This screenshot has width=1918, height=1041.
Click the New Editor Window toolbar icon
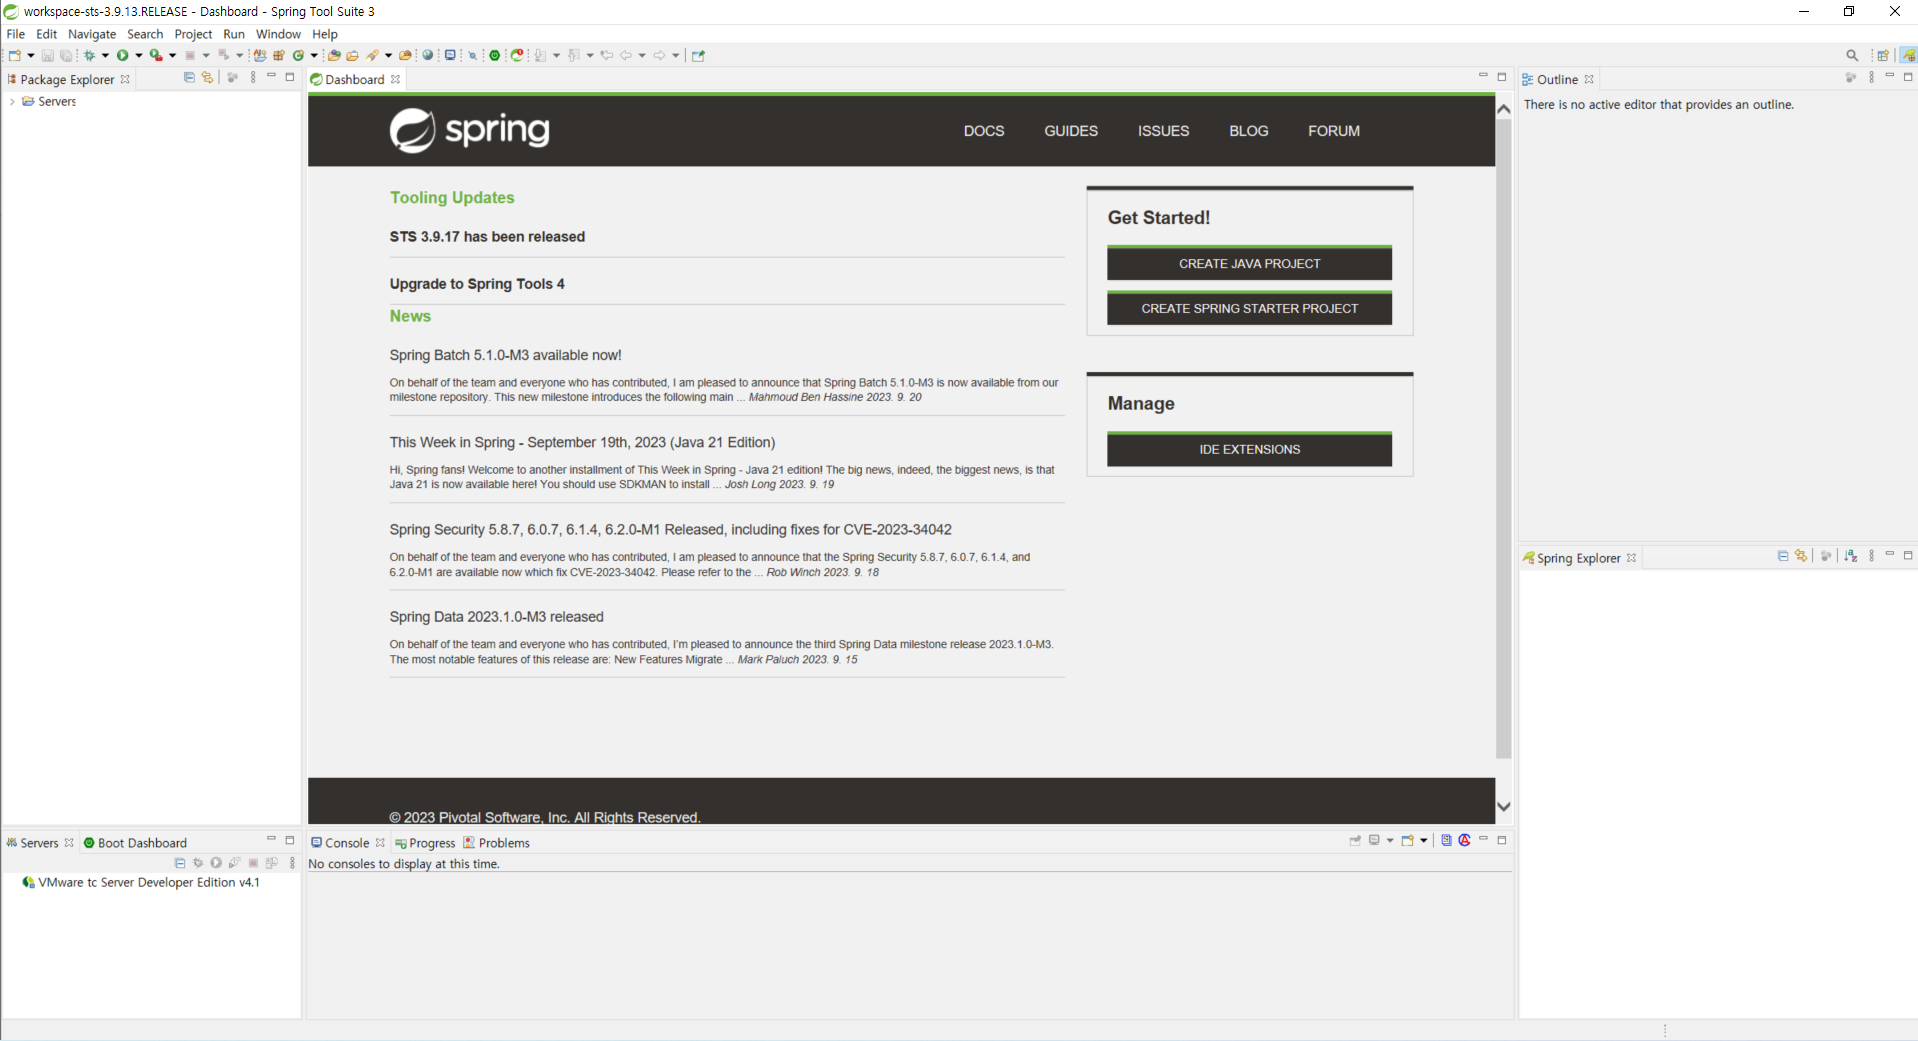[x=698, y=55]
